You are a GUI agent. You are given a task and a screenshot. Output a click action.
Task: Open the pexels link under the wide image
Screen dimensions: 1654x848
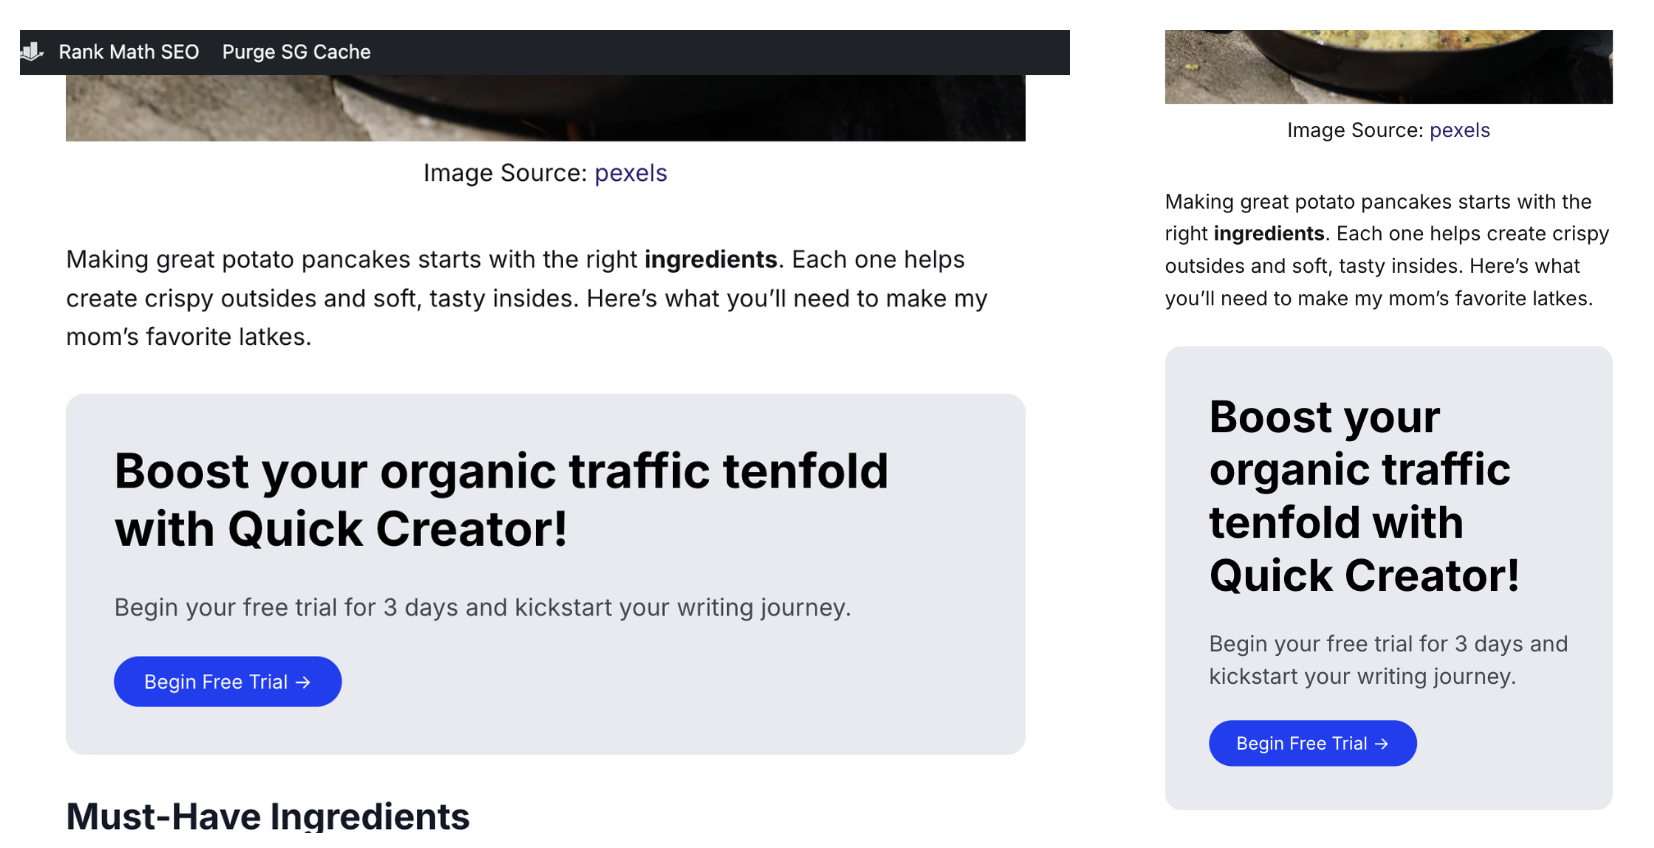(x=630, y=173)
